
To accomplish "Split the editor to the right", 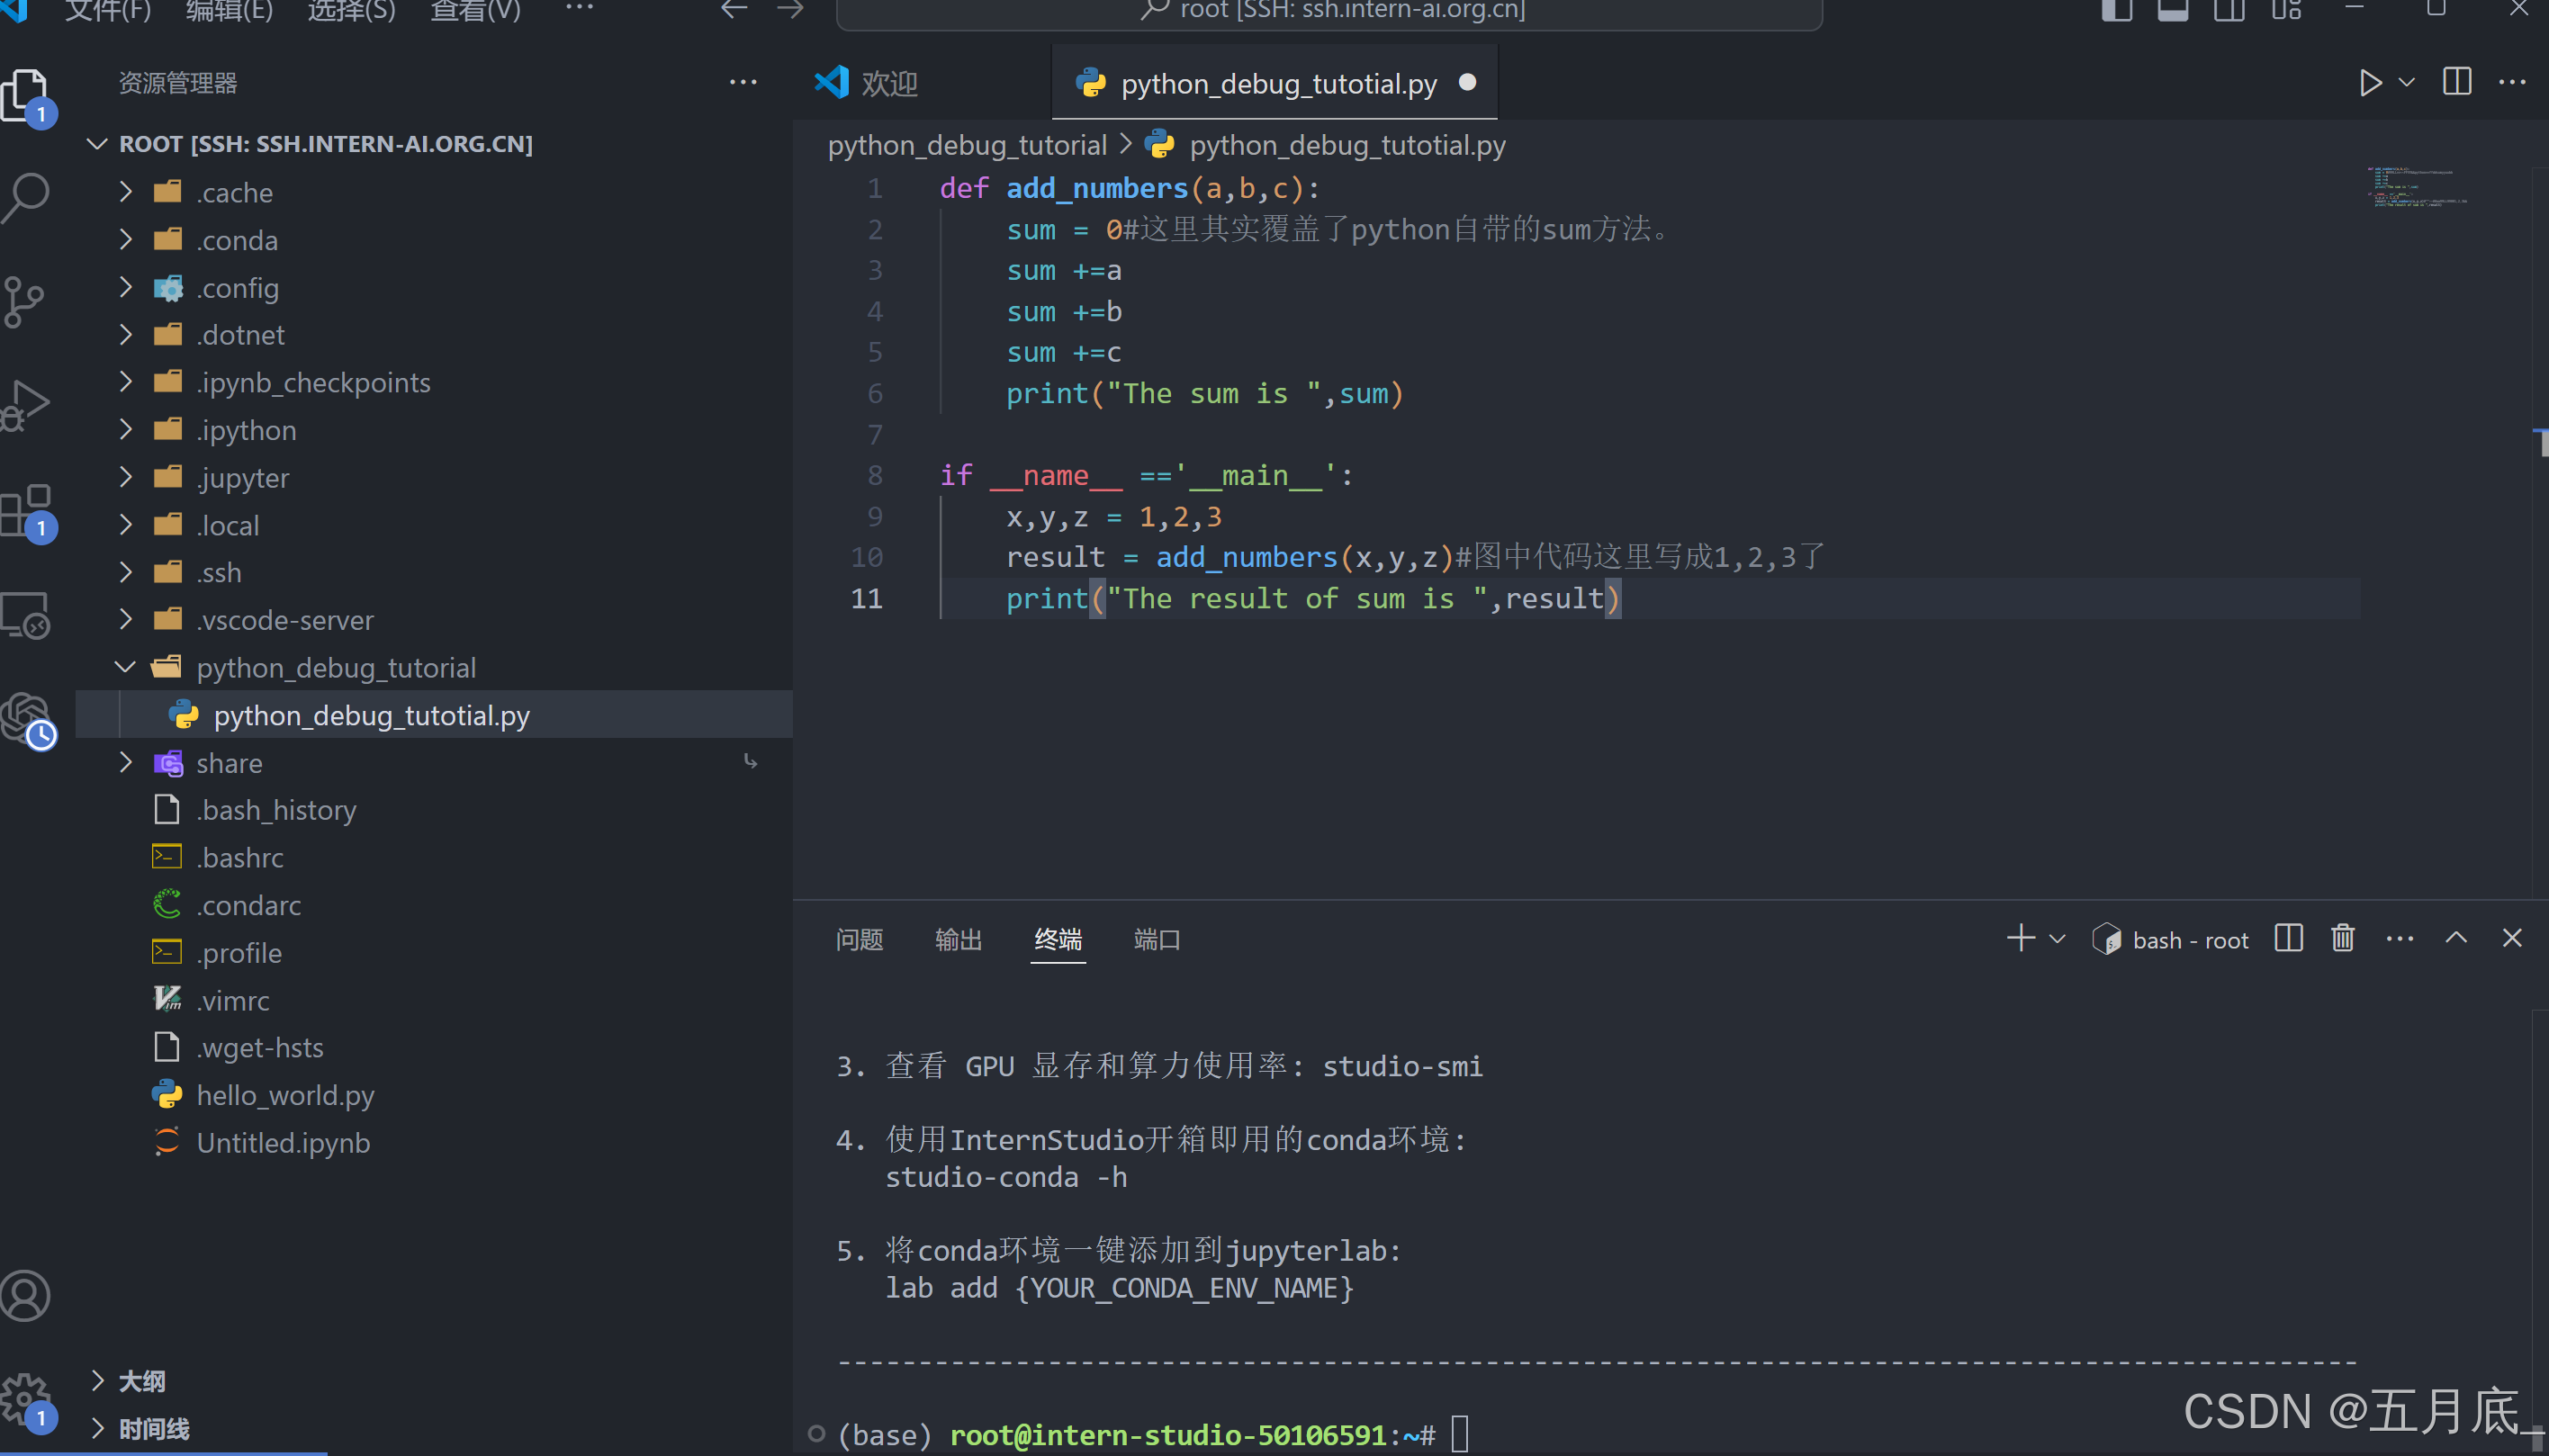I will click(2456, 83).
